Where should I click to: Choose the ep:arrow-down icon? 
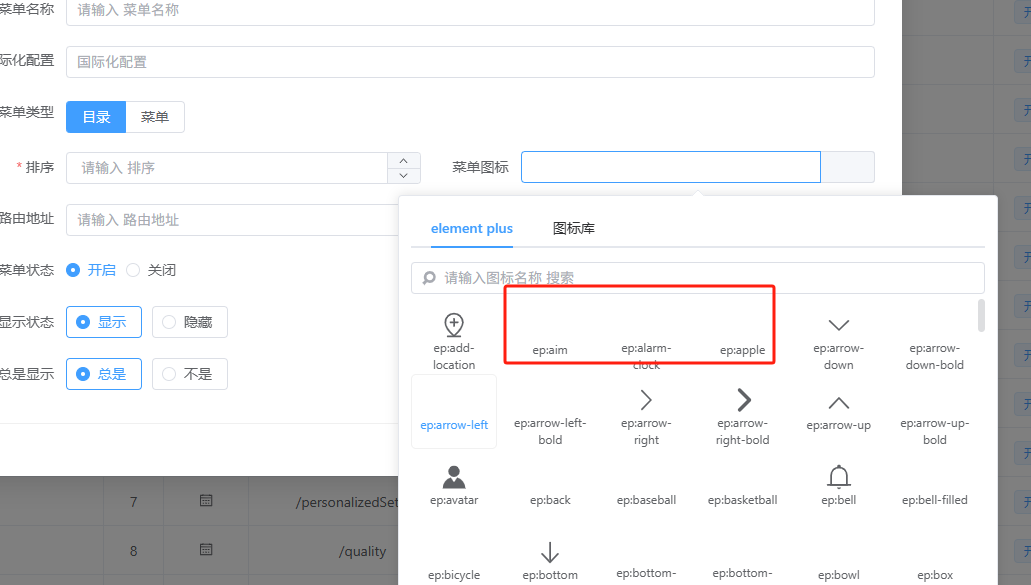click(839, 340)
